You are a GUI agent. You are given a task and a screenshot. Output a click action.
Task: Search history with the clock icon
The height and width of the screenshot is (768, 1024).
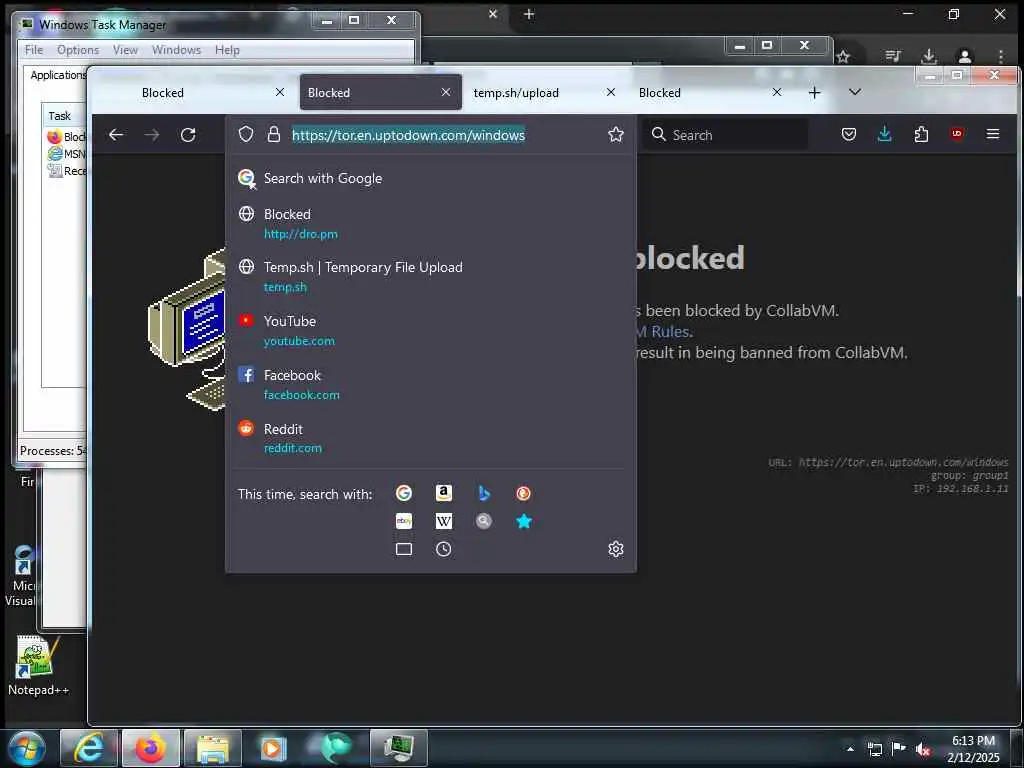[443, 549]
